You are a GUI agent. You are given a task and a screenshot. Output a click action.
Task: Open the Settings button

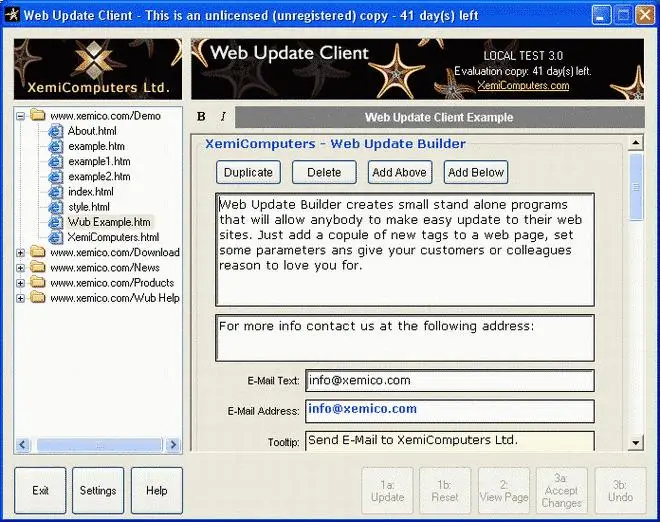(x=98, y=490)
